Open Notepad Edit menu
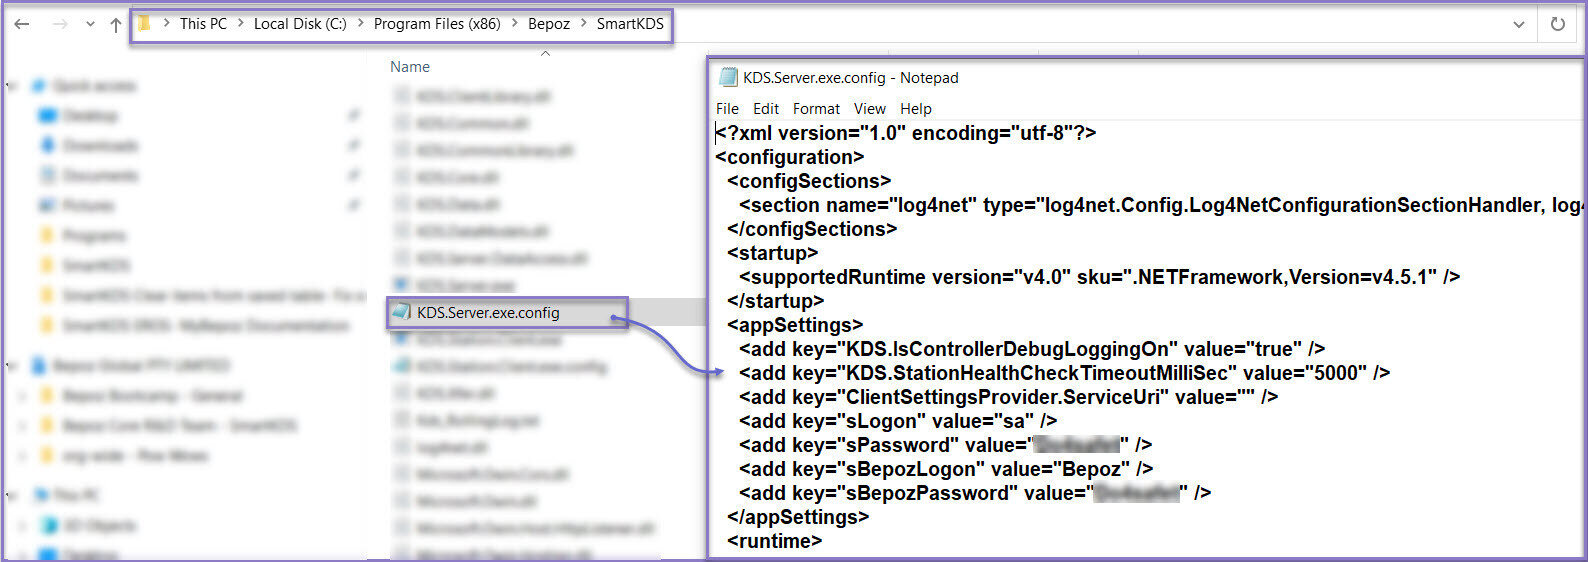Viewport: 1588px width, 562px height. click(x=766, y=109)
